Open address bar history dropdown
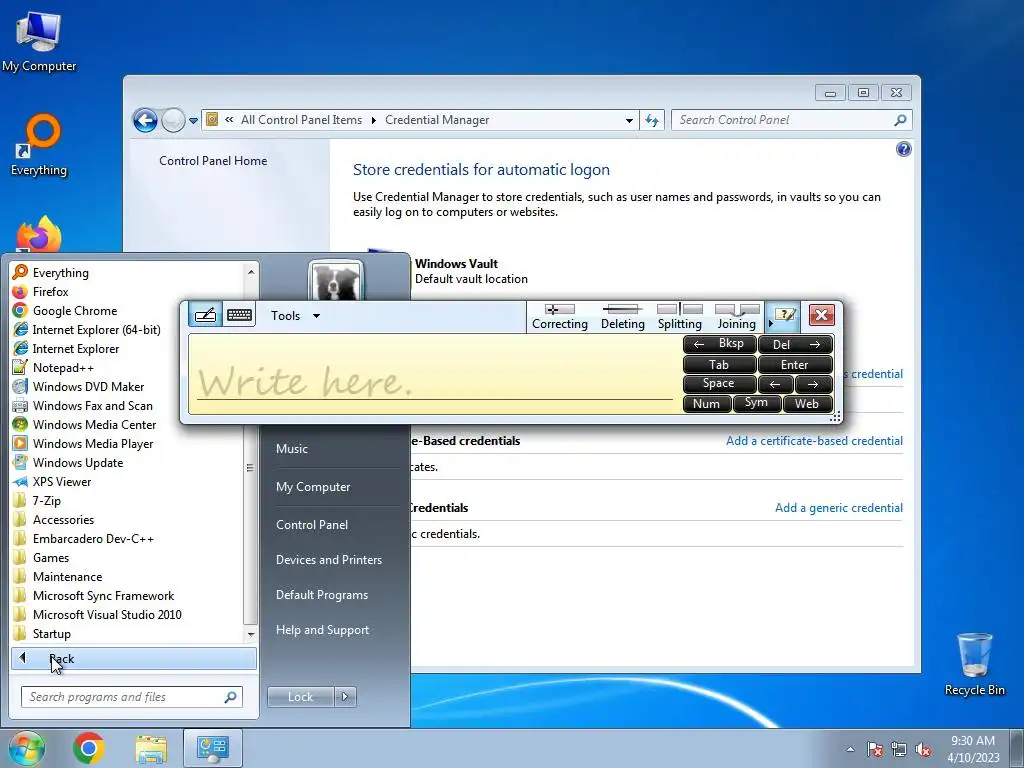1024x768 pixels. click(x=629, y=120)
